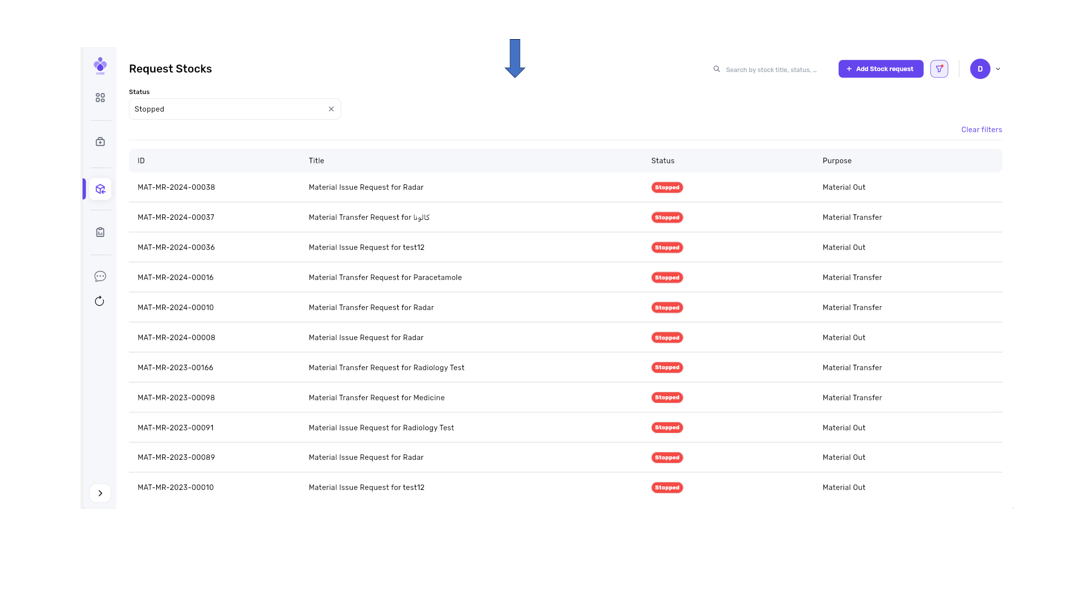Click the app logo in the sidebar
Screen dimensions: 1067x591
[100, 65]
